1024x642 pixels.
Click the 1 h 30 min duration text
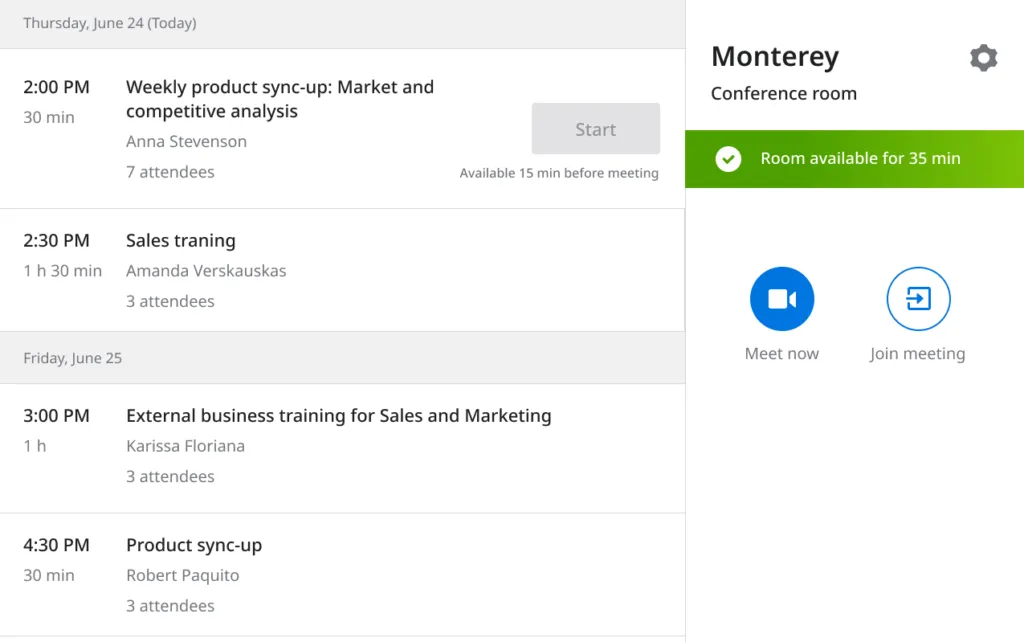pos(63,270)
